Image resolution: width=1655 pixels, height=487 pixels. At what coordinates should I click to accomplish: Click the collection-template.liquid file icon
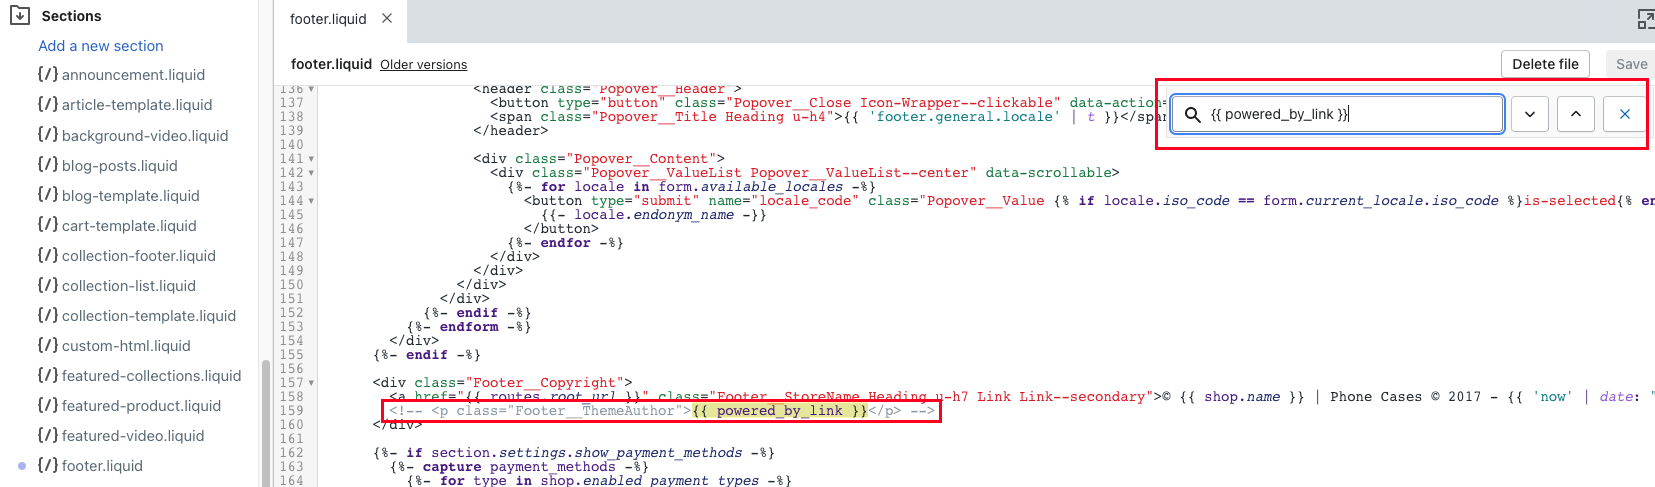tap(47, 315)
